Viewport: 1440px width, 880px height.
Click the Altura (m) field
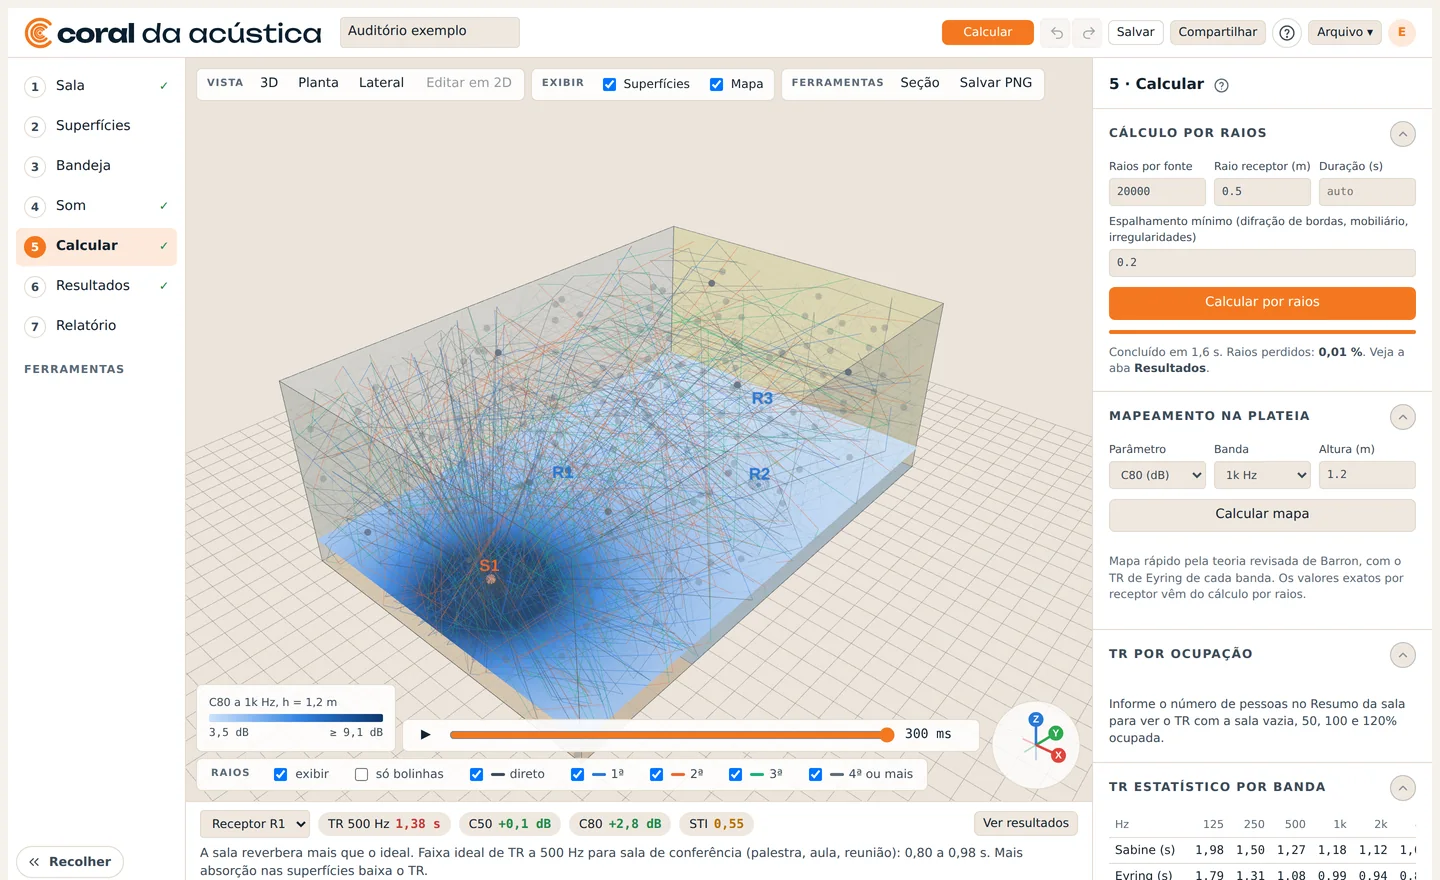(1367, 475)
